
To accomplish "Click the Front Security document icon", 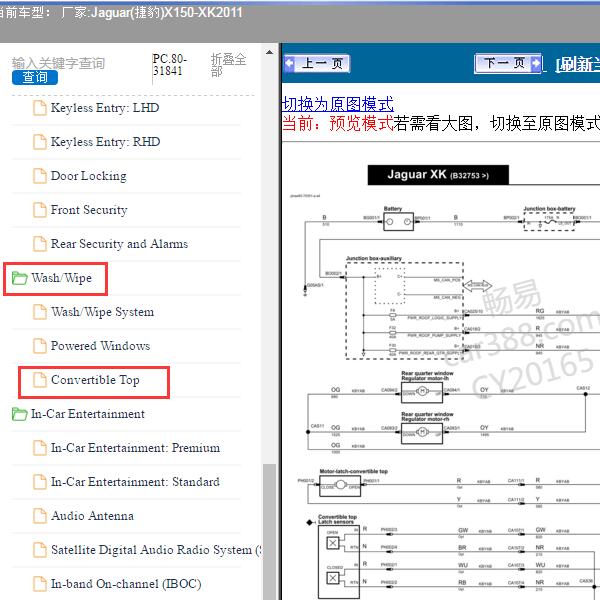I will pyautogui.click(x=40, y=210).
